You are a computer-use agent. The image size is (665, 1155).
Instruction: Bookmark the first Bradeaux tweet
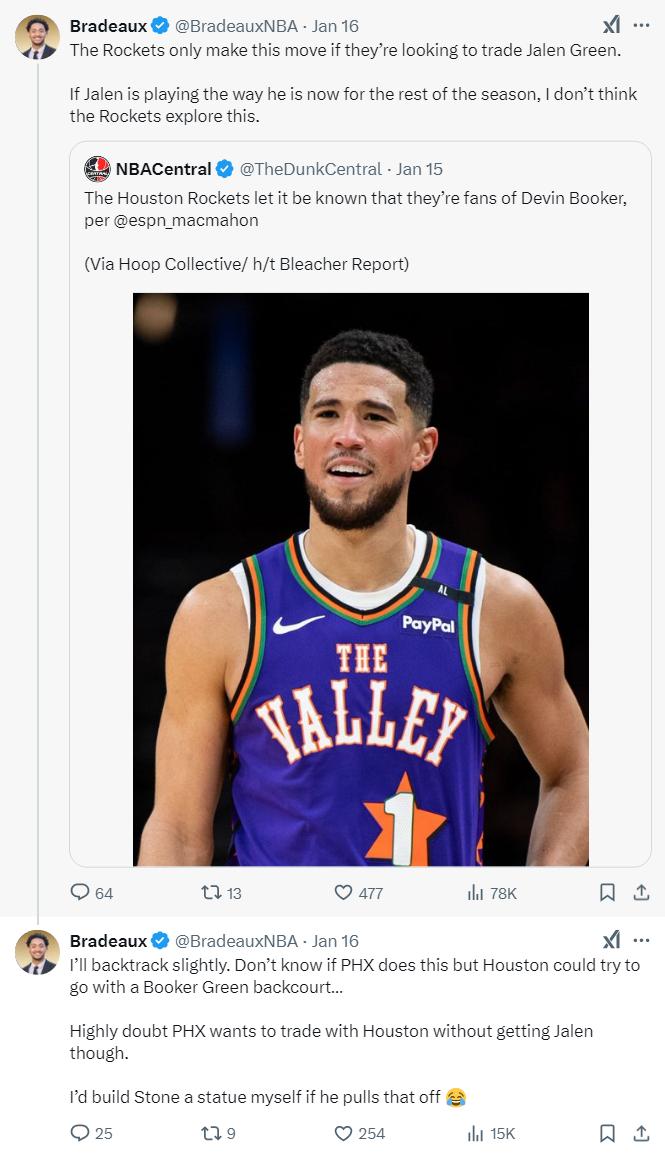click(607, 892)
